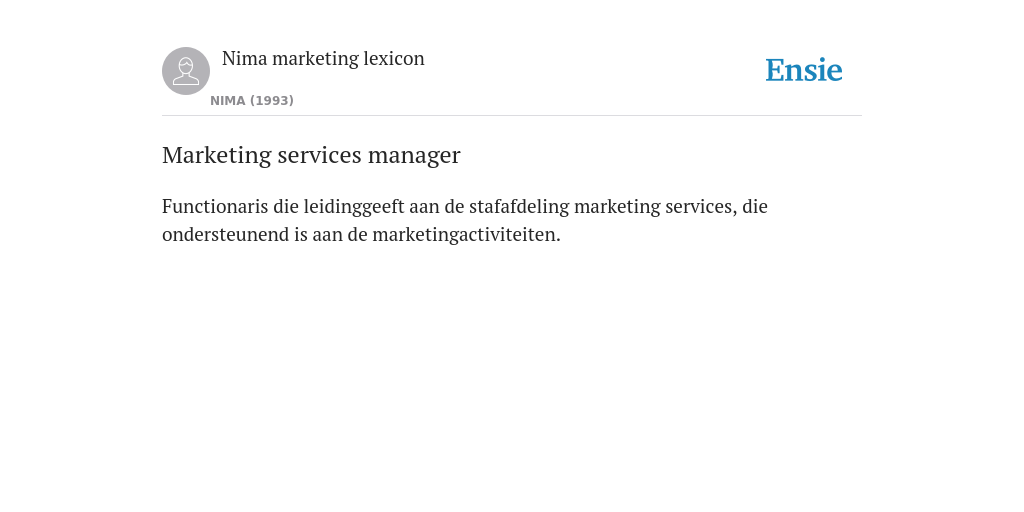Select the Marketing services manager heading
The width and height of the screenshot is (1024, 512).
(311, 155)
